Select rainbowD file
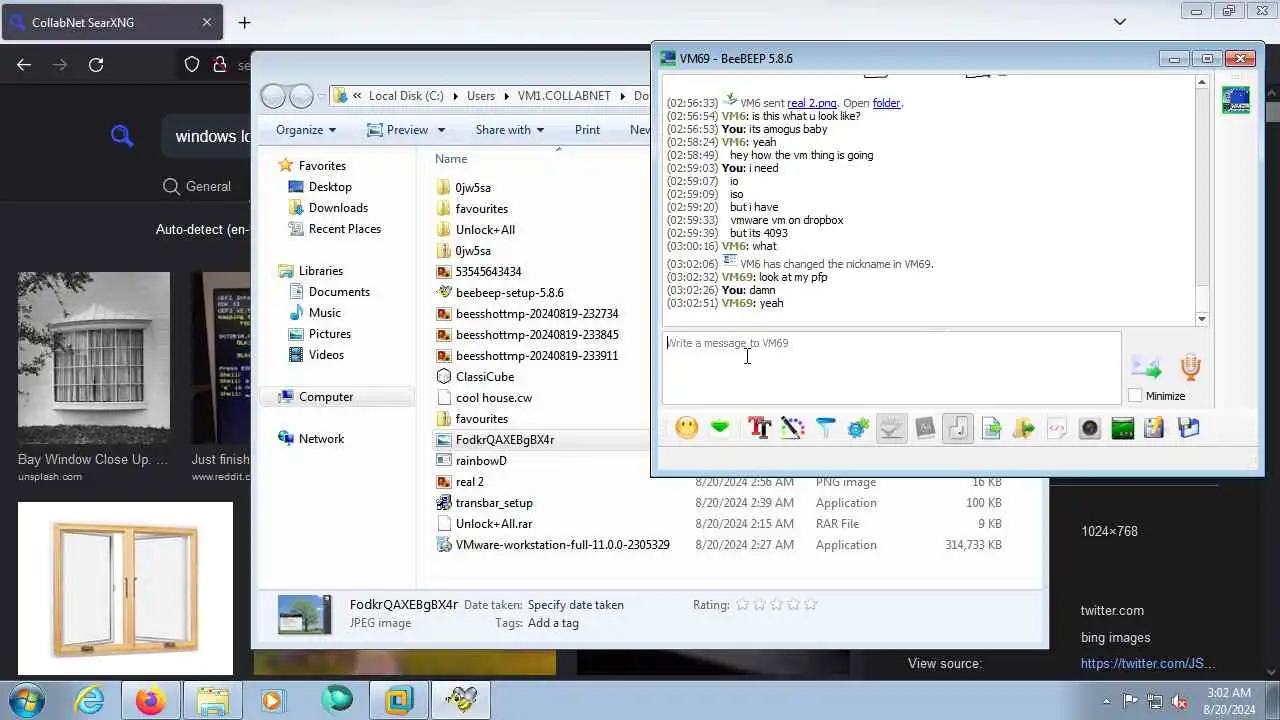This screenshot has width=1280, height=720. [481, 461]
